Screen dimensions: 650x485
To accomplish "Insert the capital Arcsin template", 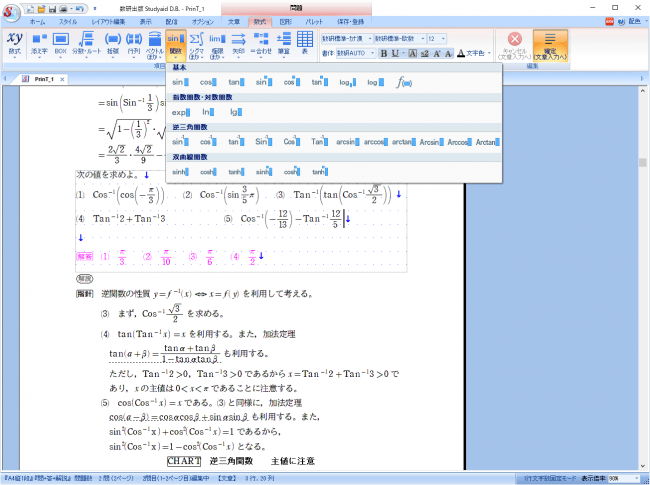I will click(x=432, y=142).
